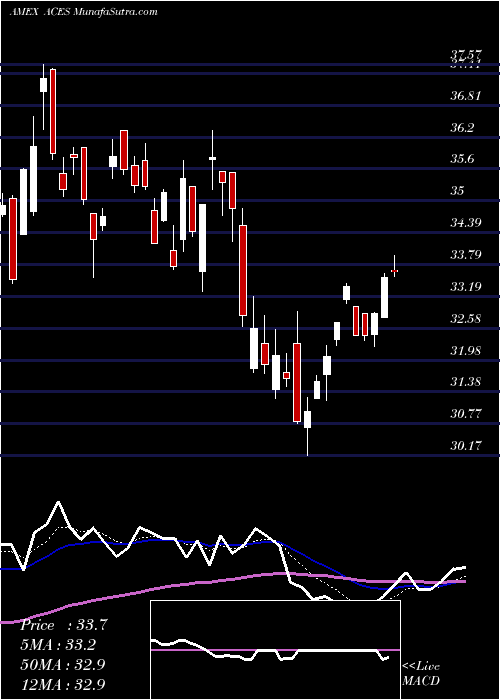Click the tall red candle near chart top

pyautogui.click(x=53, y=112)
